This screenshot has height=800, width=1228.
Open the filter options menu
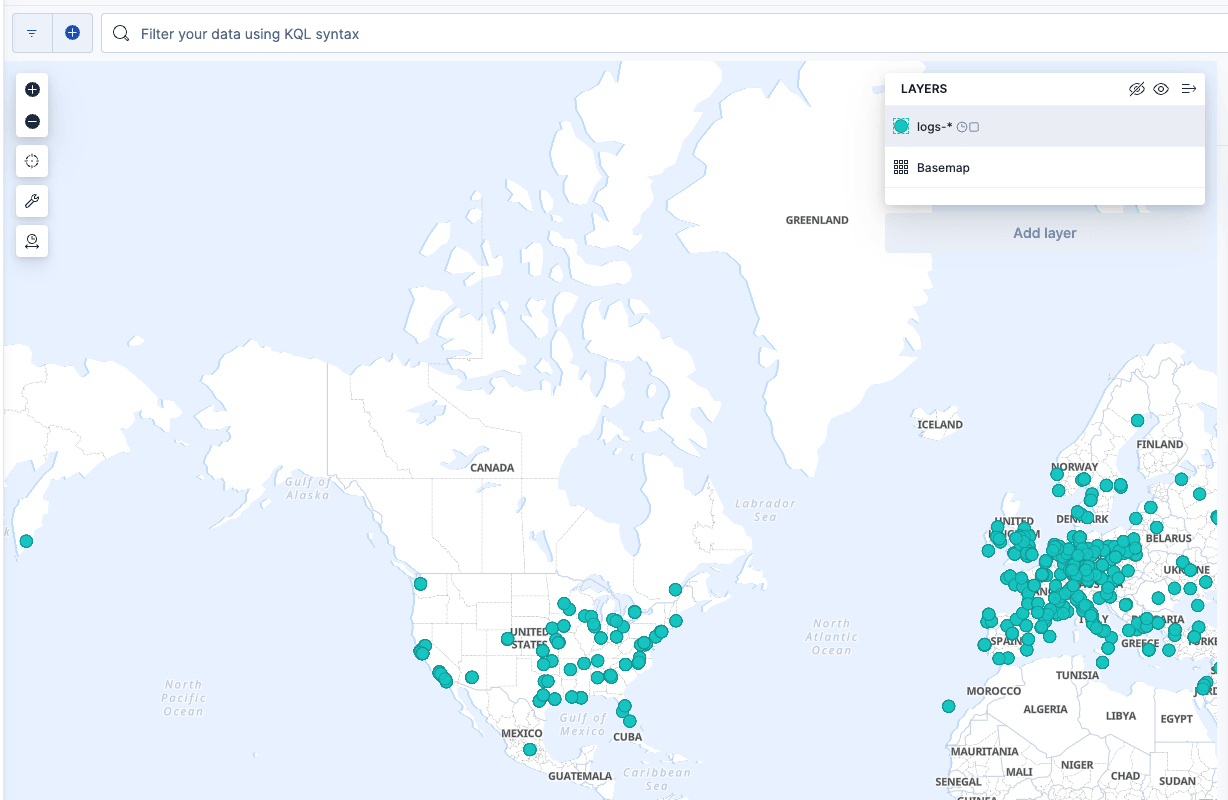(32, 33)
